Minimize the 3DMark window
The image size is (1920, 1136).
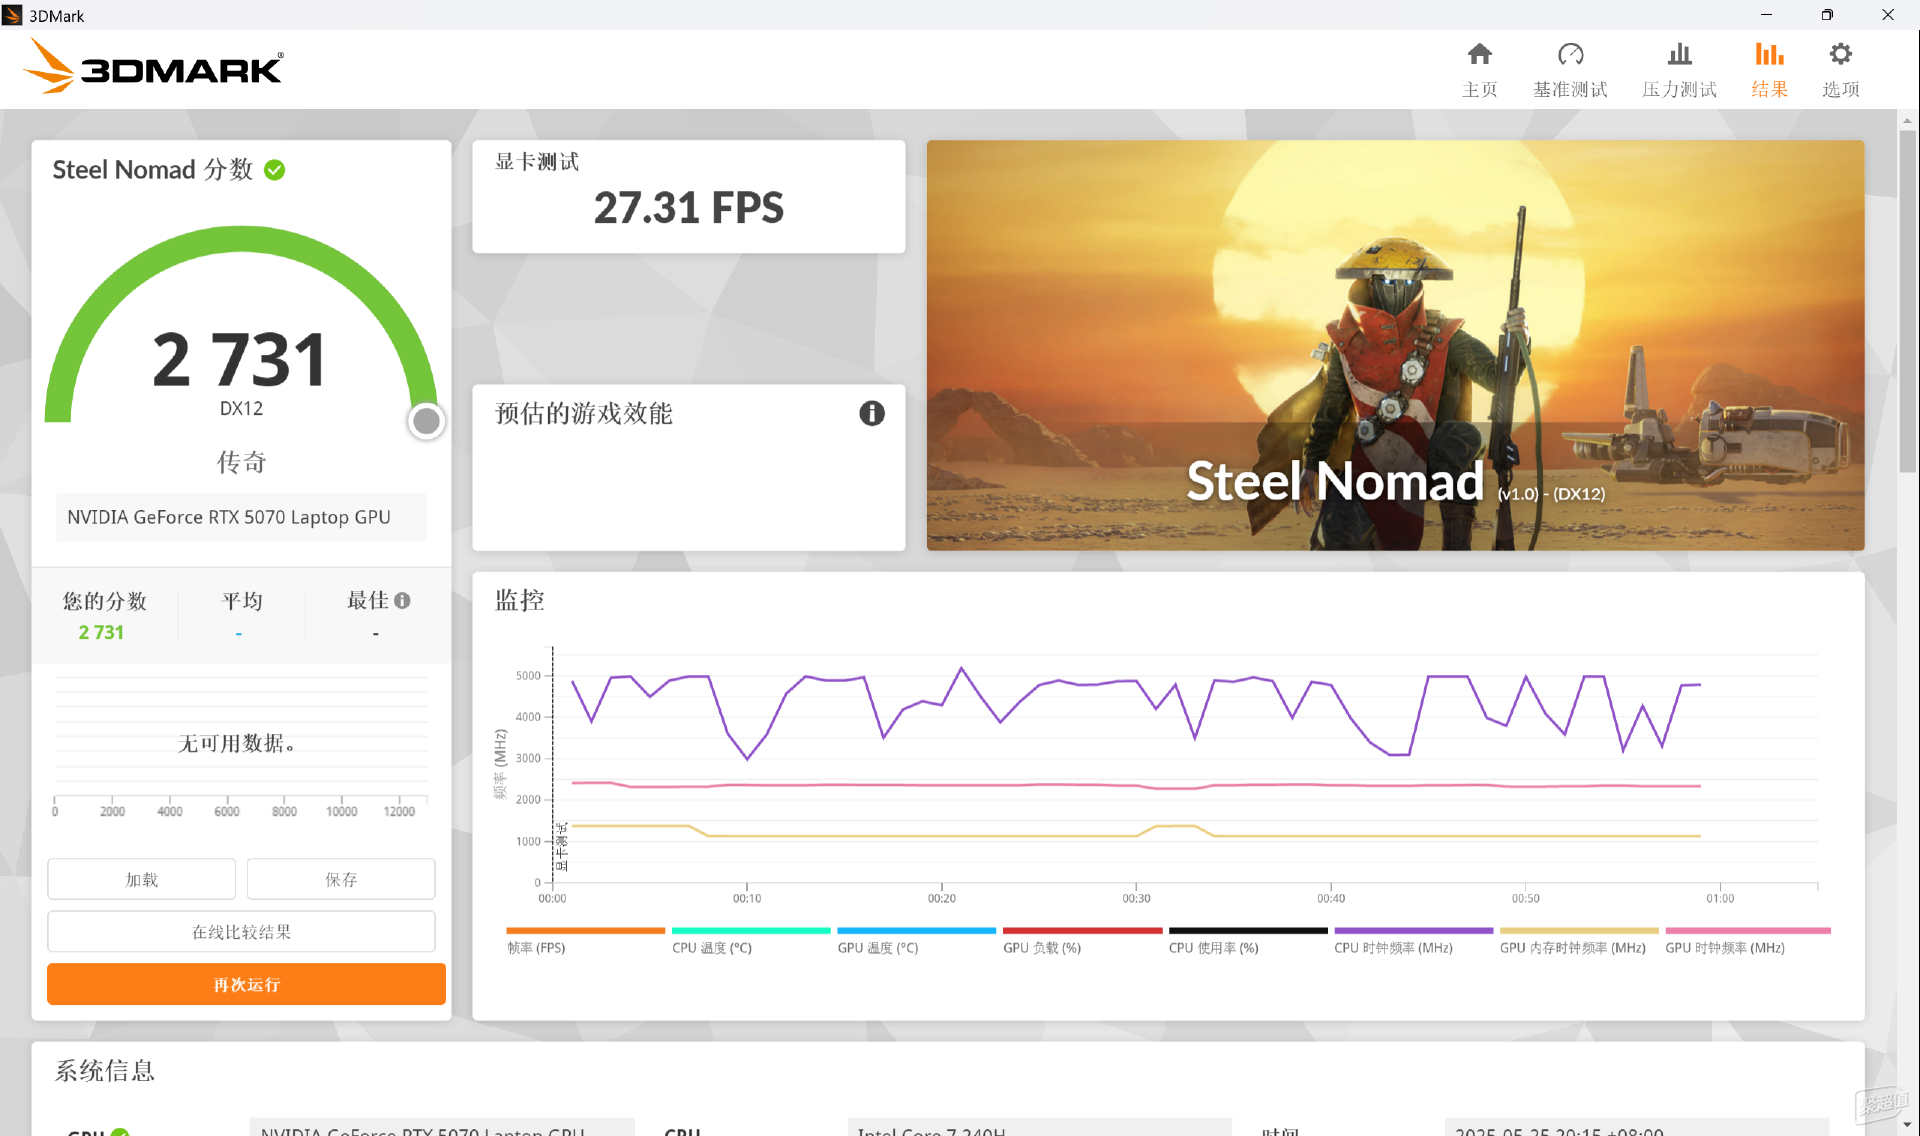[x=1766, y=15]
